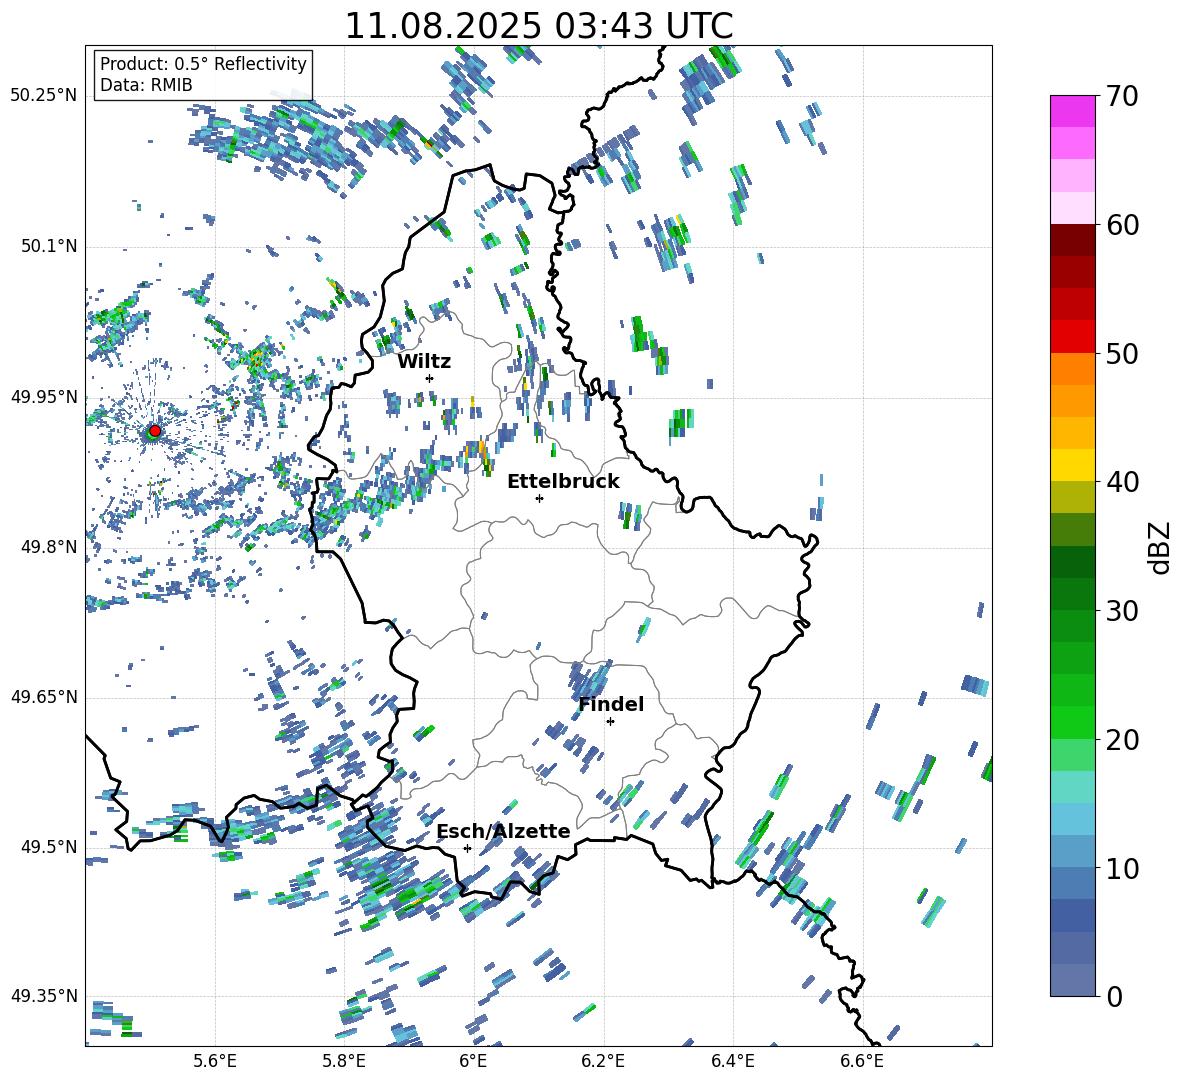Click the 50.1°N latitude label
This screenshot has width=1184, height=1081.
point(48,246)
